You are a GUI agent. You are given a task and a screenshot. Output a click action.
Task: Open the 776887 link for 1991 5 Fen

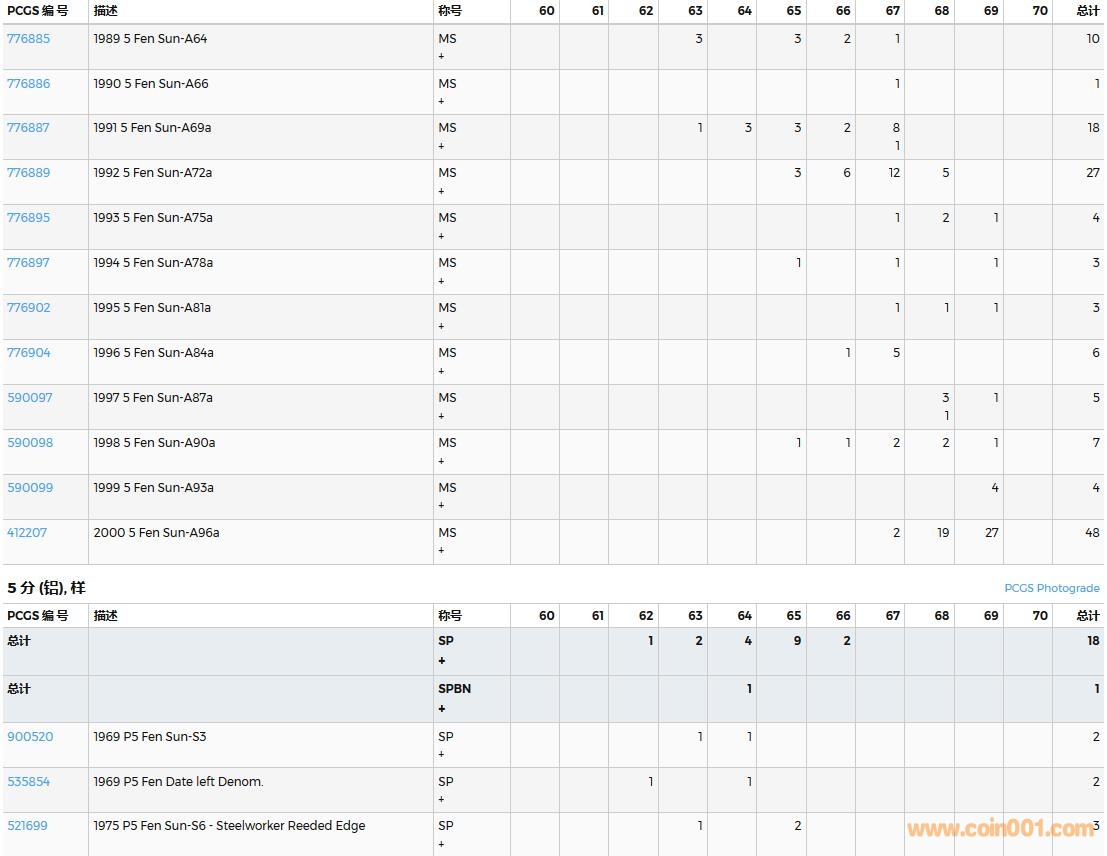[x=28, y=128]
